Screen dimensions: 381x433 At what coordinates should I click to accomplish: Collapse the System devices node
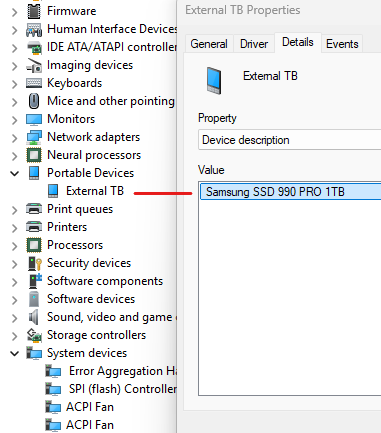pyautogui.click(x=14, y=353)
